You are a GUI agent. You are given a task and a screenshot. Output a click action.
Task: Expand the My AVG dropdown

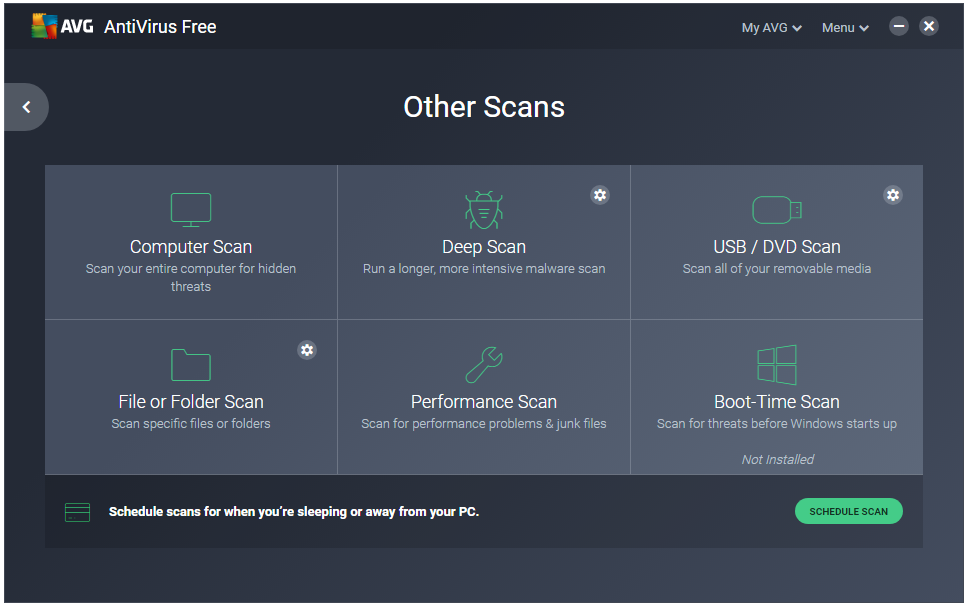pos(771,28)
